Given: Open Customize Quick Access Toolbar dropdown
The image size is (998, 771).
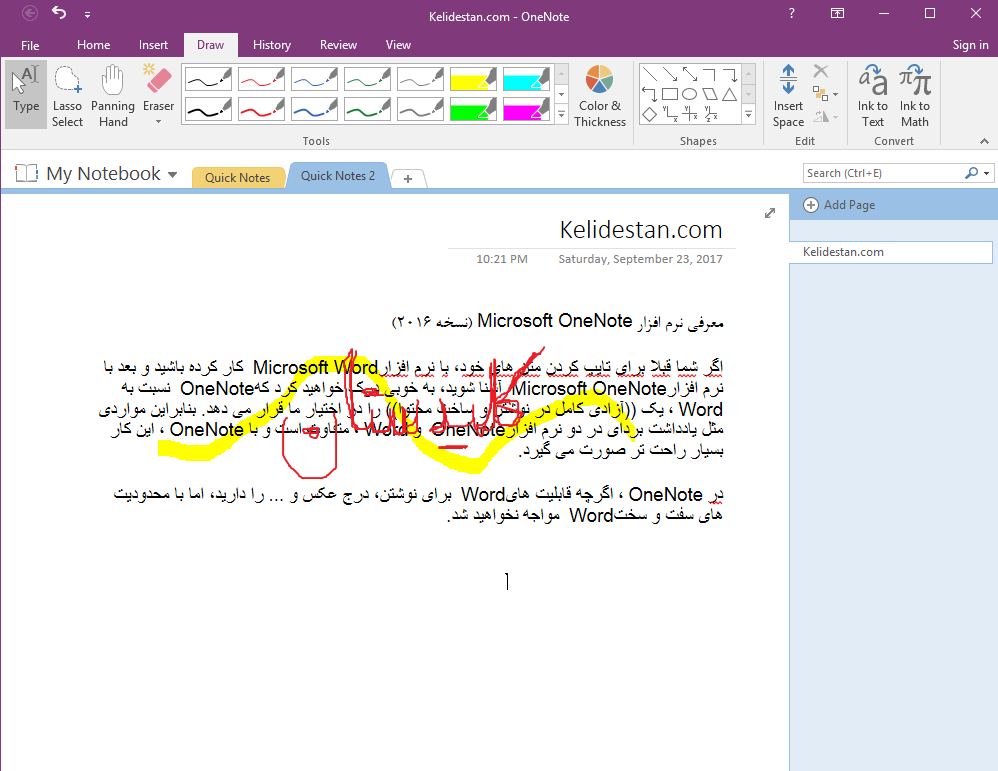Looking at the screenshot, I should tap(87, 14).
